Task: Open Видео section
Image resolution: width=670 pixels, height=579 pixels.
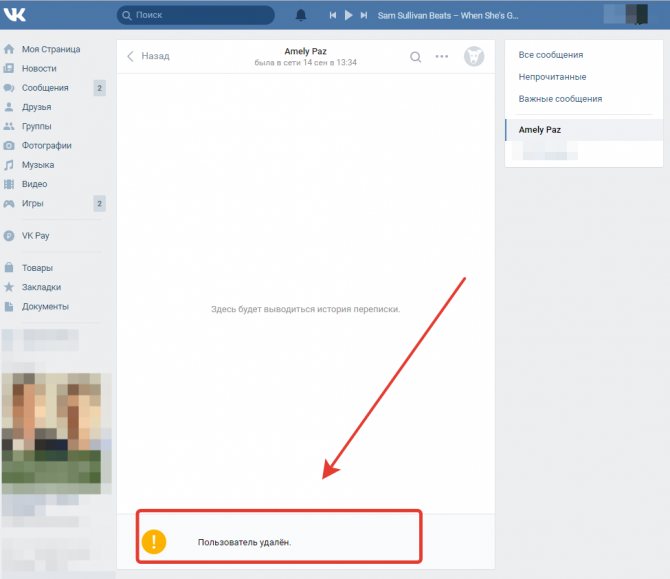Action: point(34,184)
